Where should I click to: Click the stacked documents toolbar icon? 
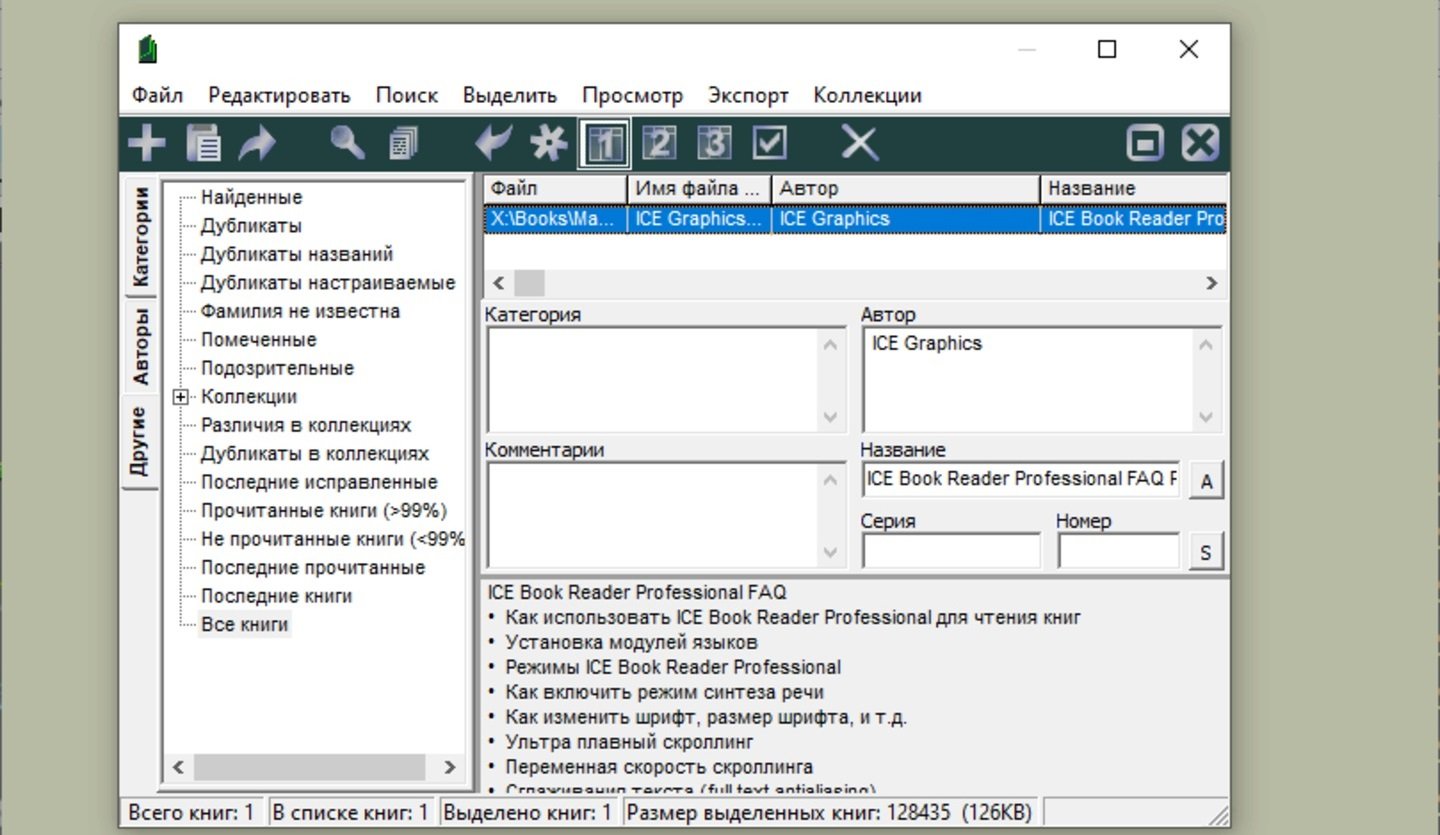tap(403, 144)
